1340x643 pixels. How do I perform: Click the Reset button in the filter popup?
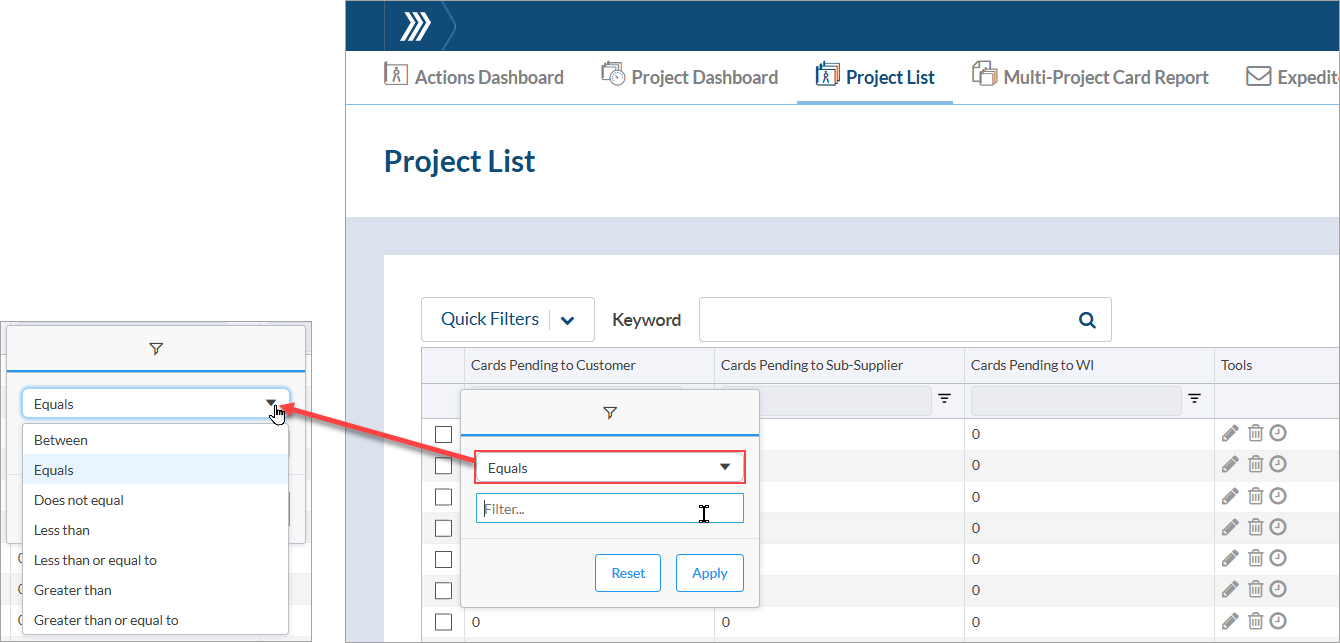628,573
